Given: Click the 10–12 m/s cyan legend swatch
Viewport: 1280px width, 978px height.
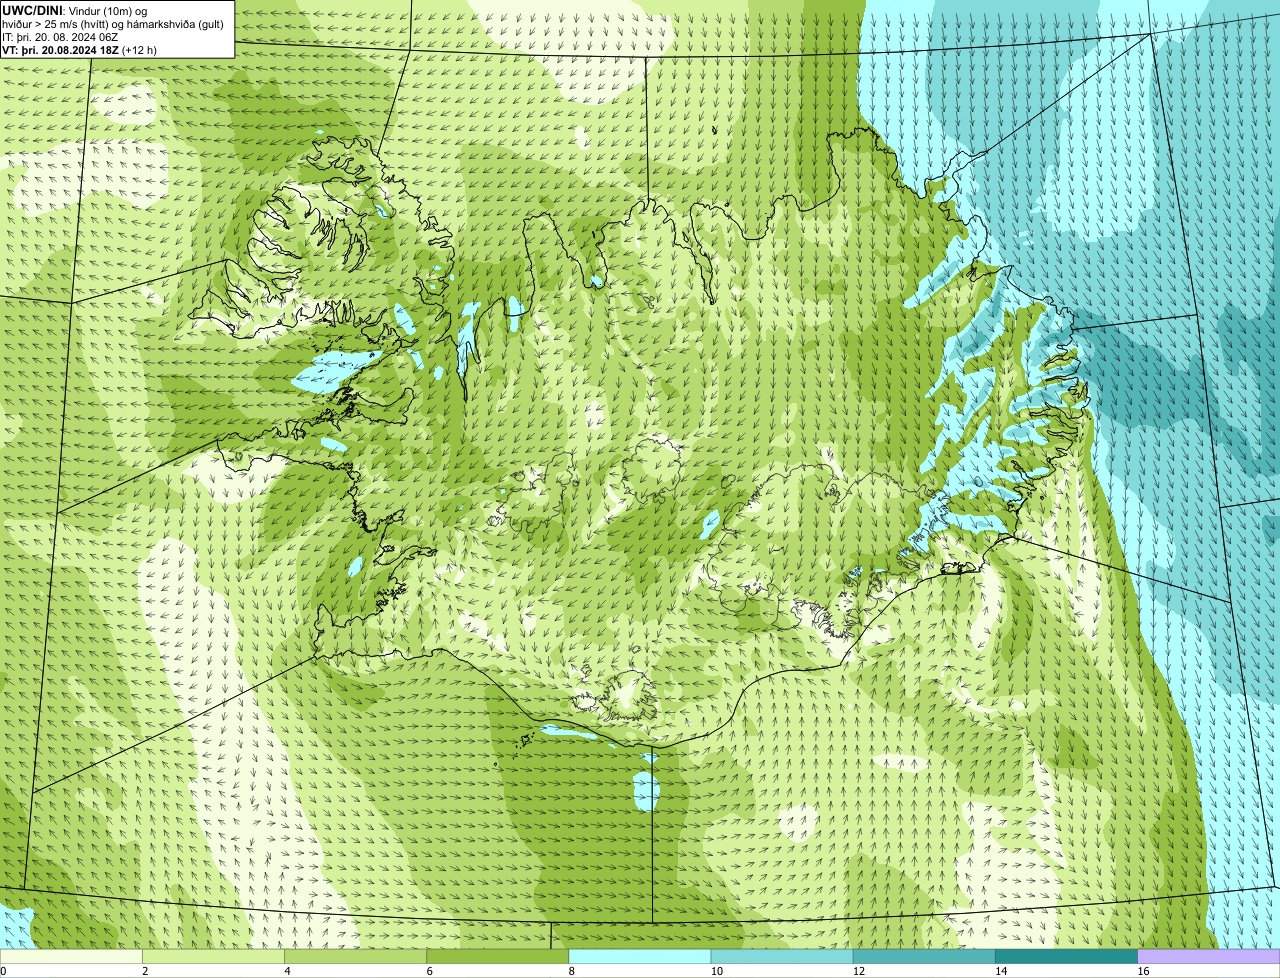Looking at the screenshot, I should (782, 956).
